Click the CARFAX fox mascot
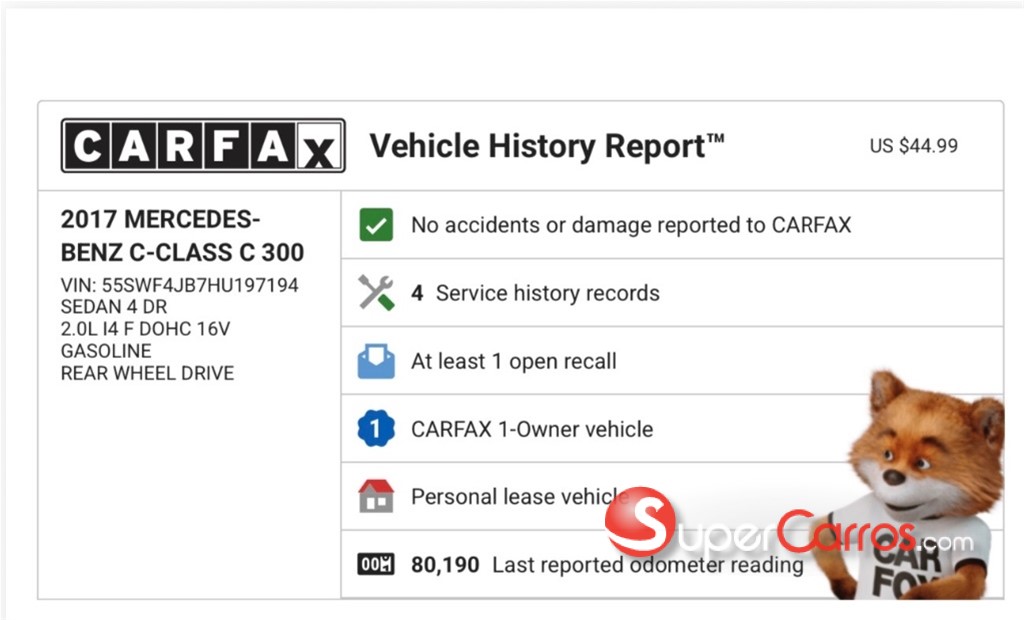This screenshot has width=1024, height=620. point(920,480)
